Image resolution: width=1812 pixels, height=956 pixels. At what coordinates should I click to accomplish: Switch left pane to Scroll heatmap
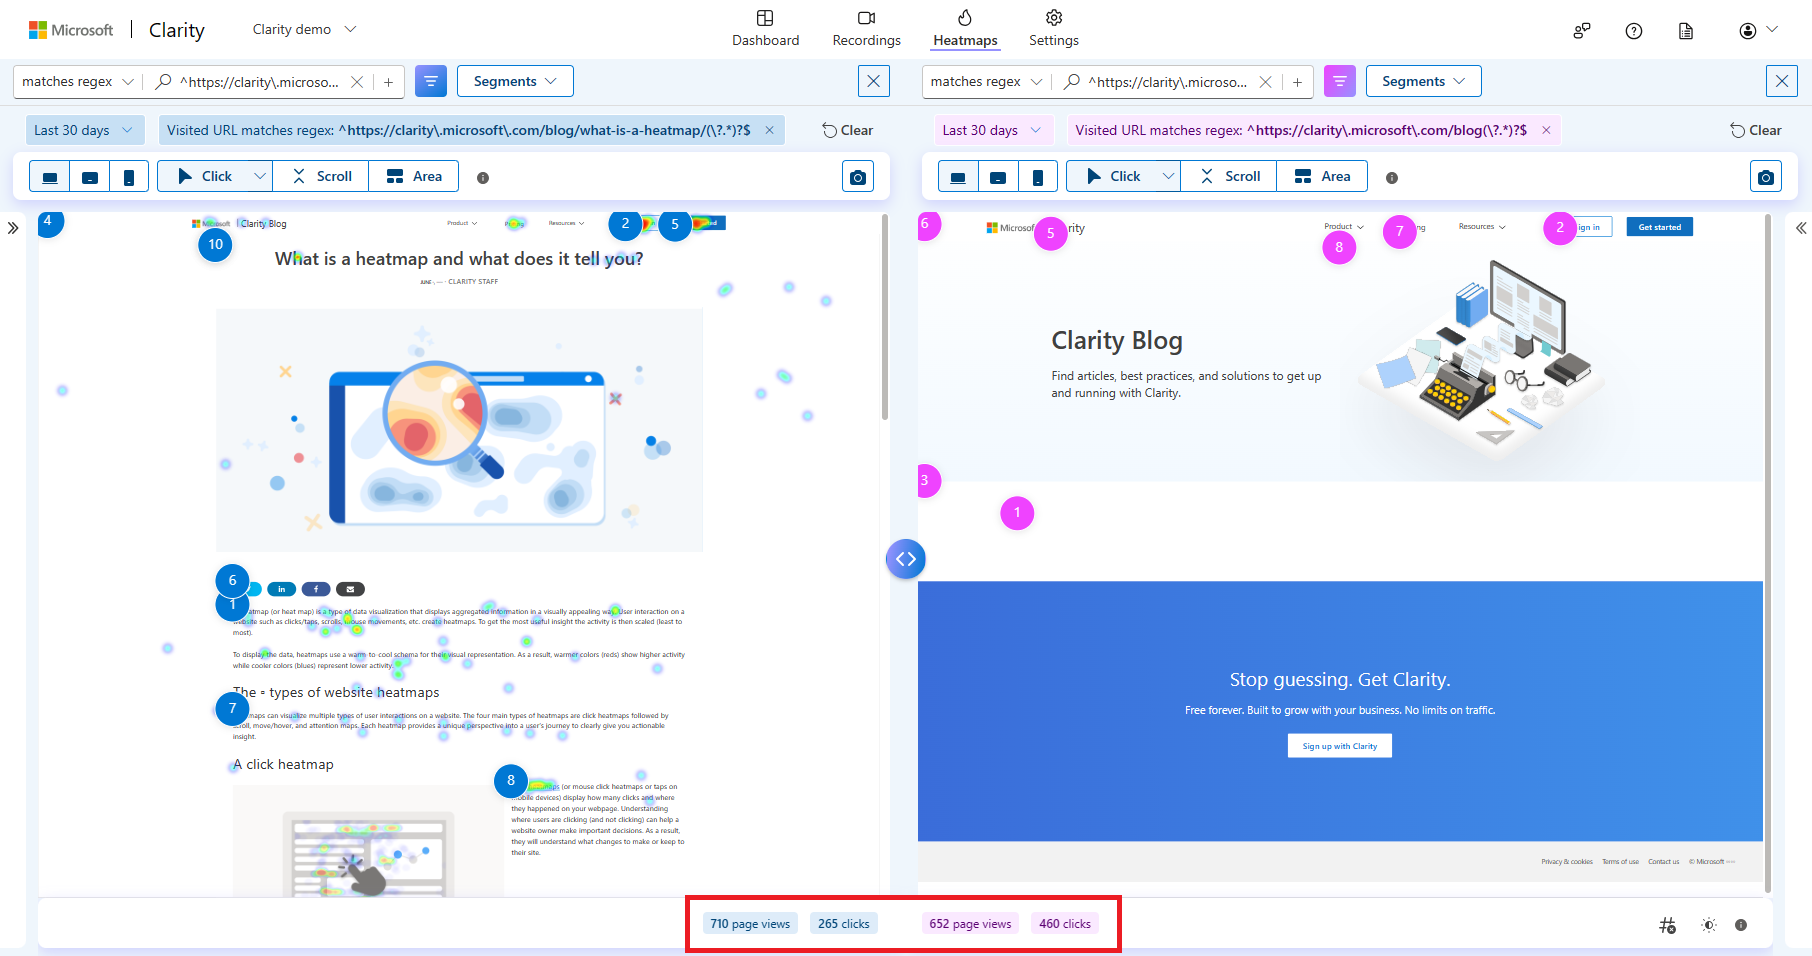(321, 176)
